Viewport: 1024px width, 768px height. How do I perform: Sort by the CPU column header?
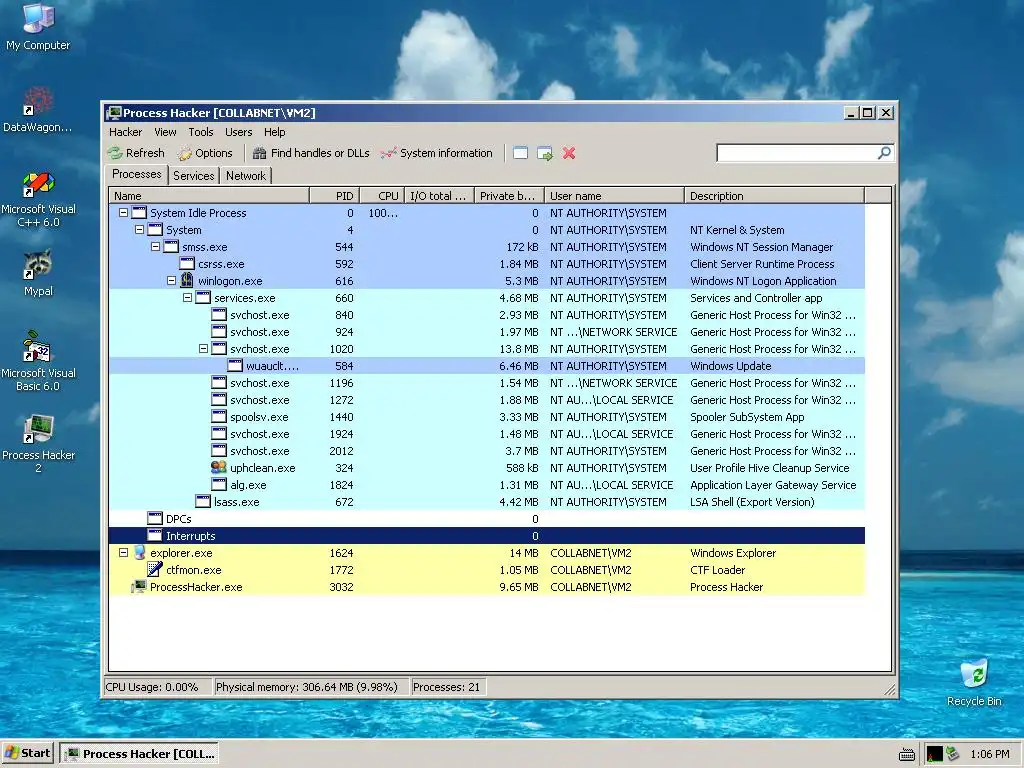[382, 195]
